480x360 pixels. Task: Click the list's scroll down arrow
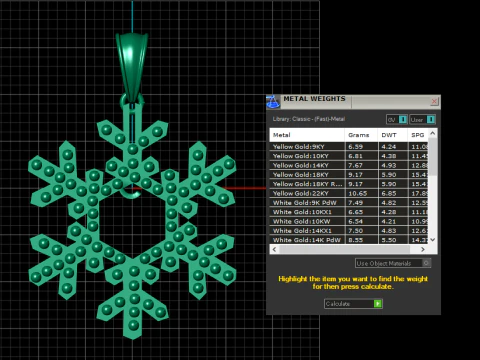[x=433, y=240]
